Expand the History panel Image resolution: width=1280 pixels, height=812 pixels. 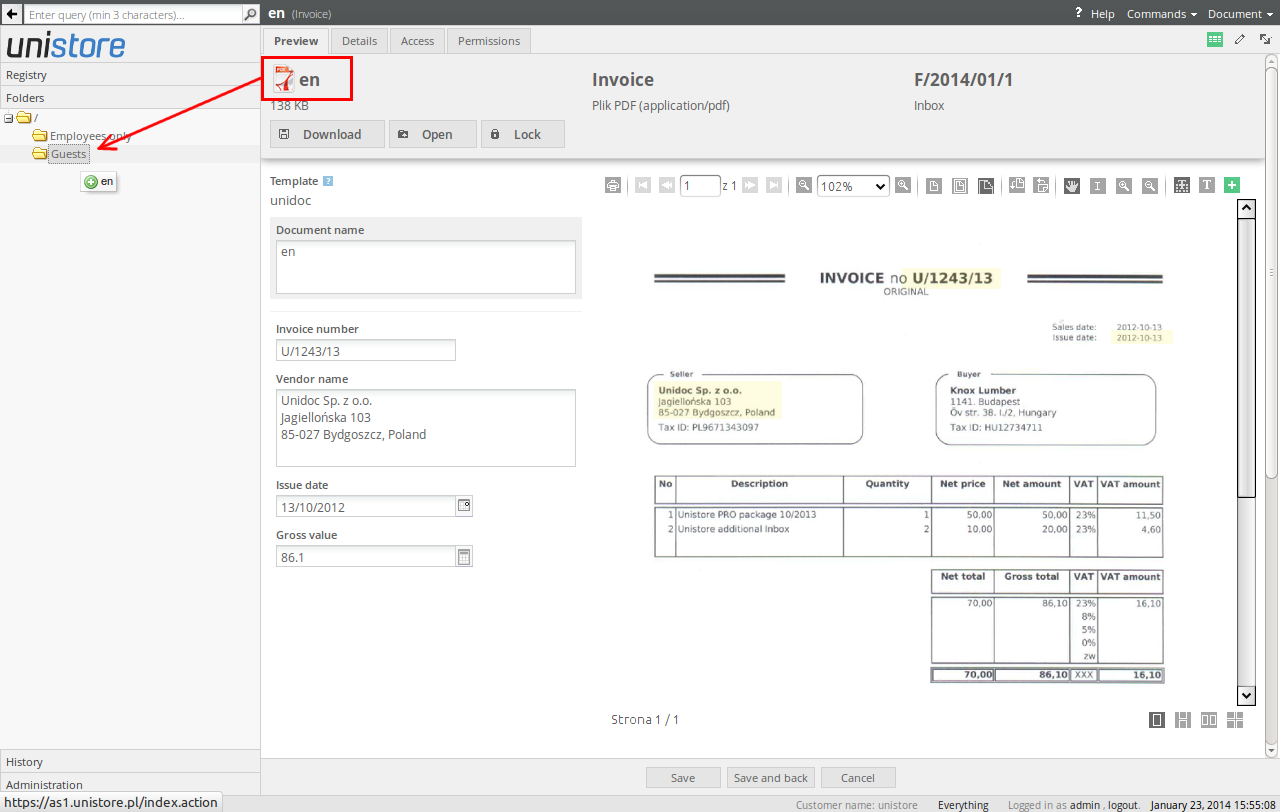tap(130, 762)
